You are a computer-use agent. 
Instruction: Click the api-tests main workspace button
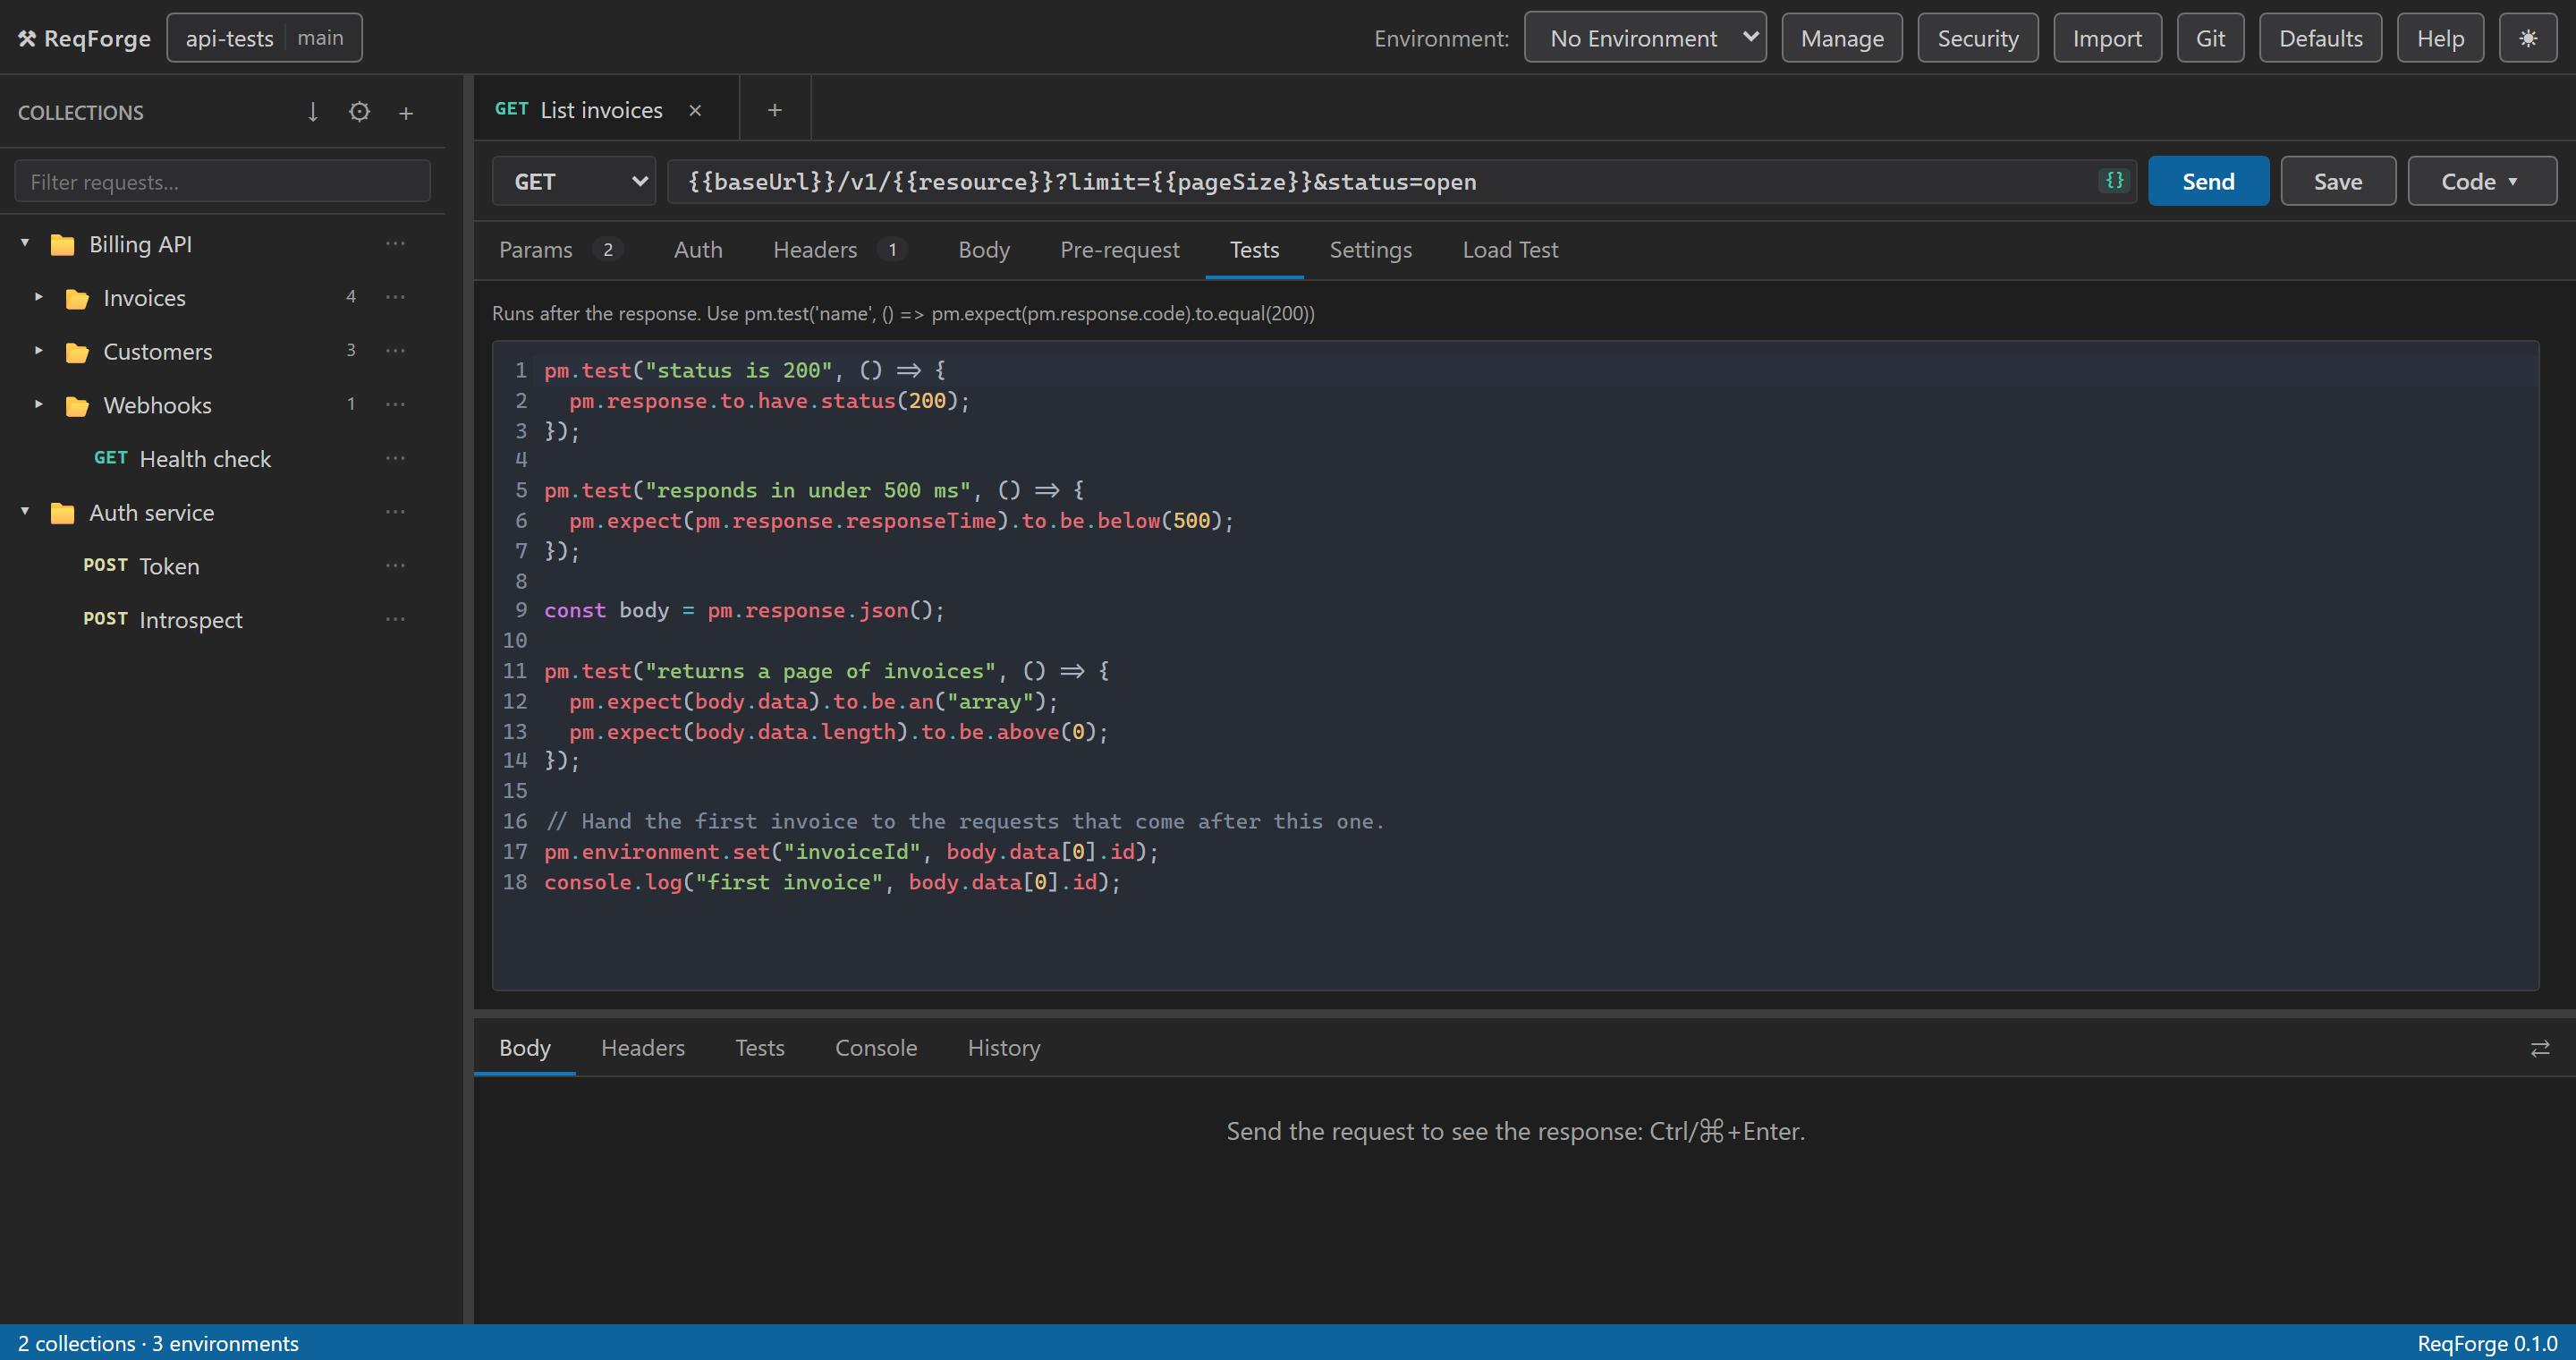[264, 38]
